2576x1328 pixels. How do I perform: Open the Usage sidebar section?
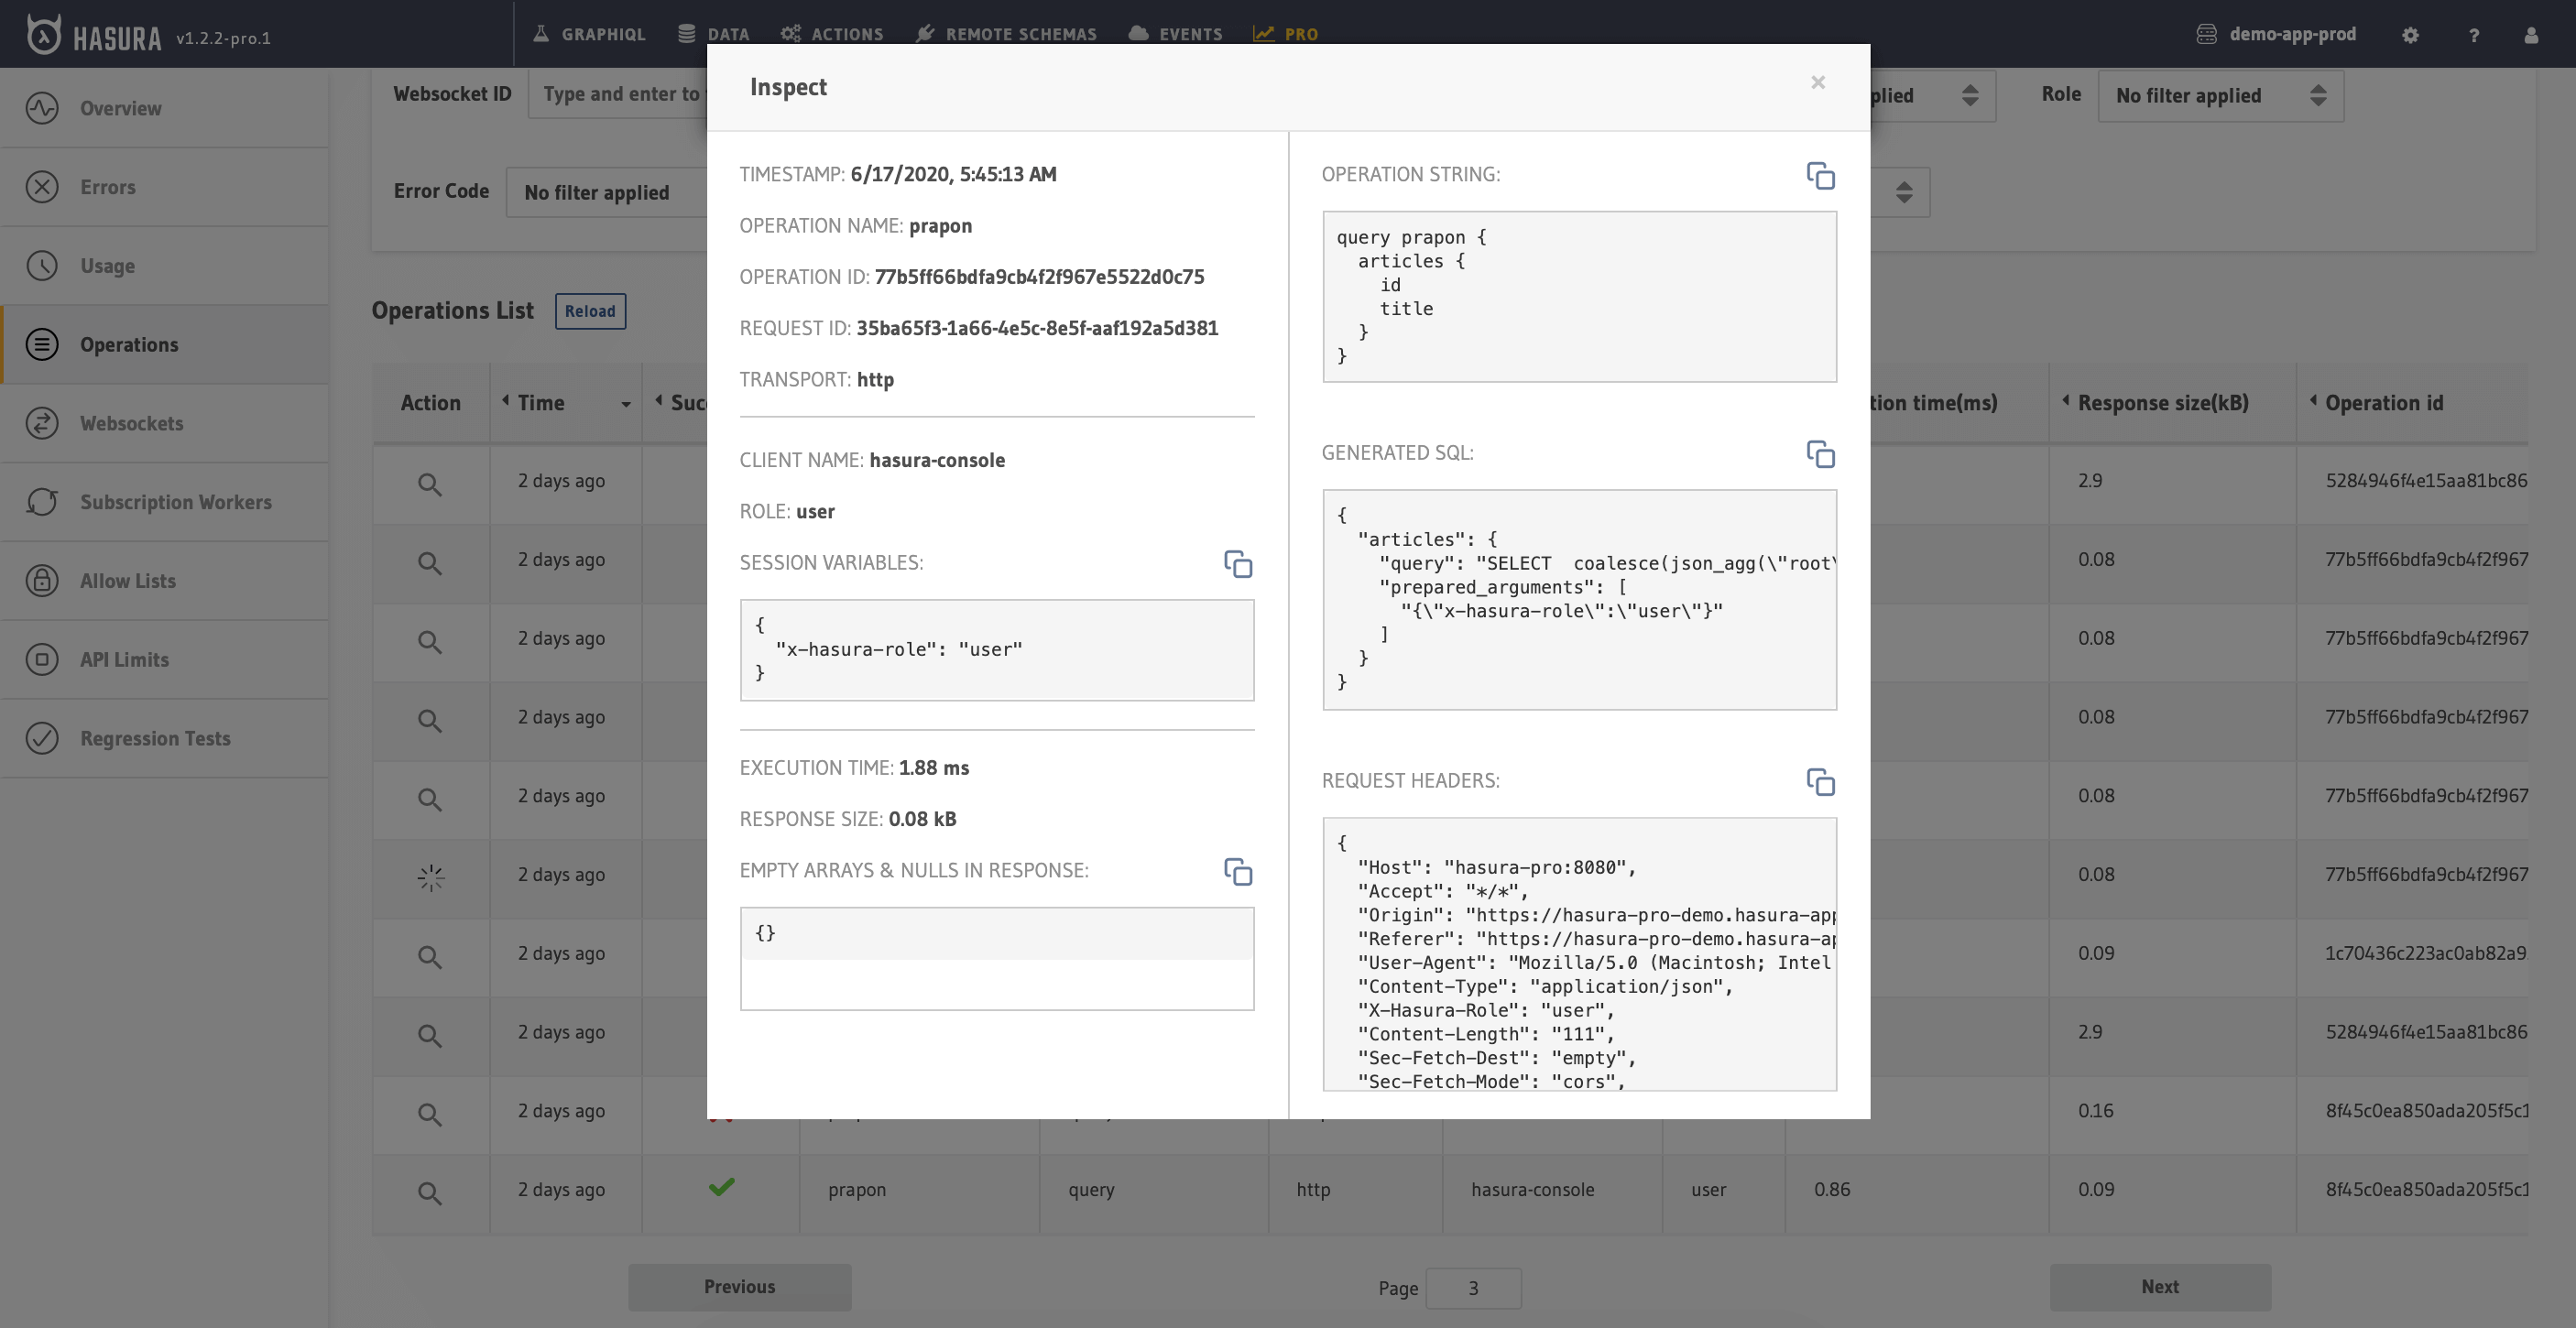(165, 266)
